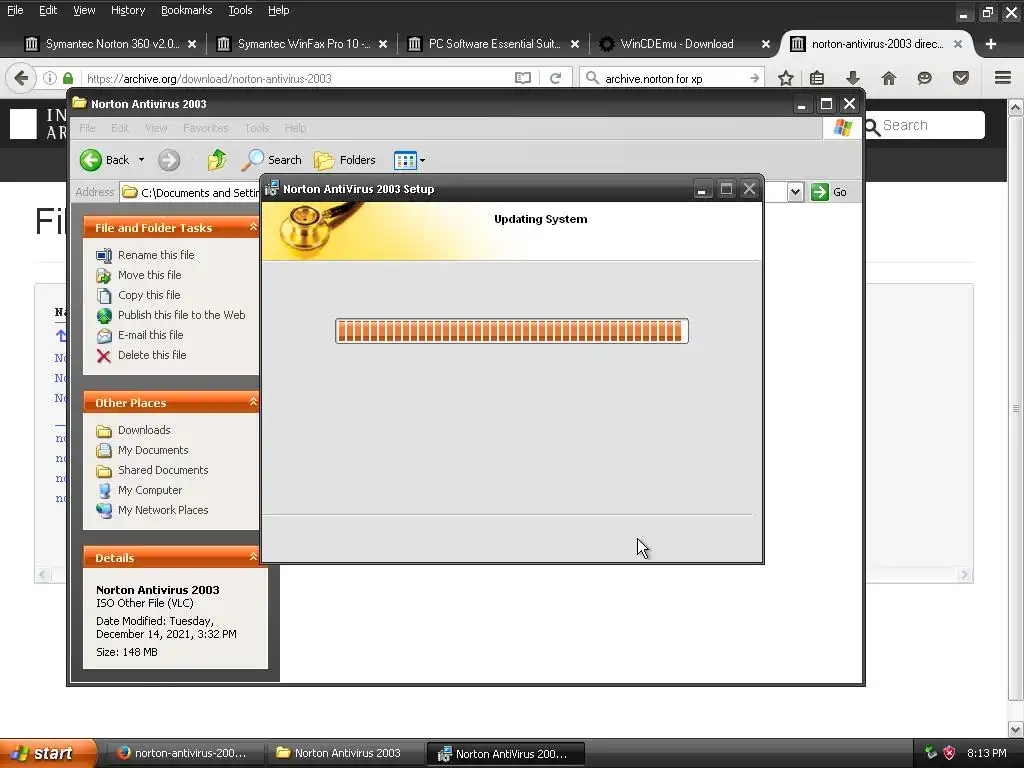Minimize the Norton AntiVirus 2003 Setup window
Image resolution: width=1024 pixels, height=768 pixels.
coord(701,189)
